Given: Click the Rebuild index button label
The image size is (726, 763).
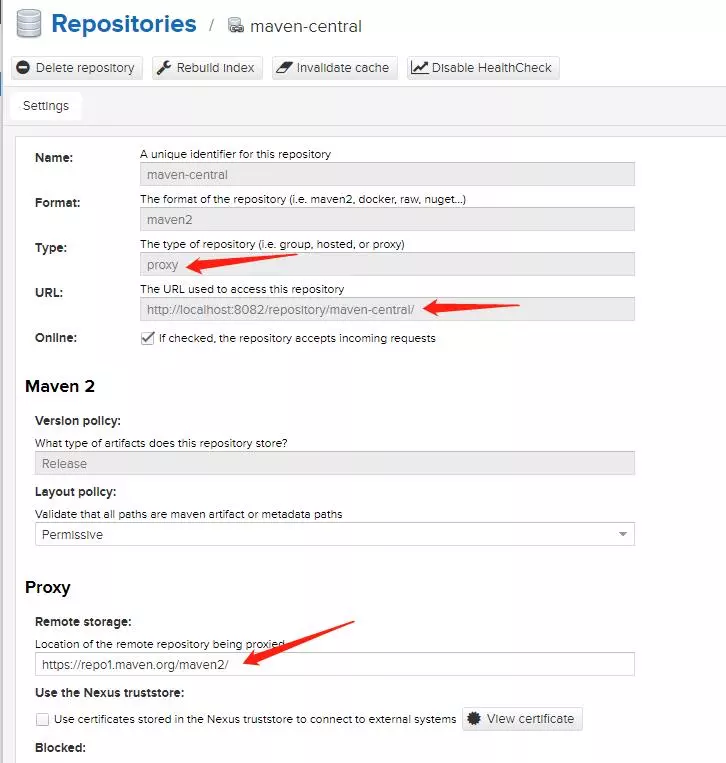Looking at the screenshot, I should 216,68.
